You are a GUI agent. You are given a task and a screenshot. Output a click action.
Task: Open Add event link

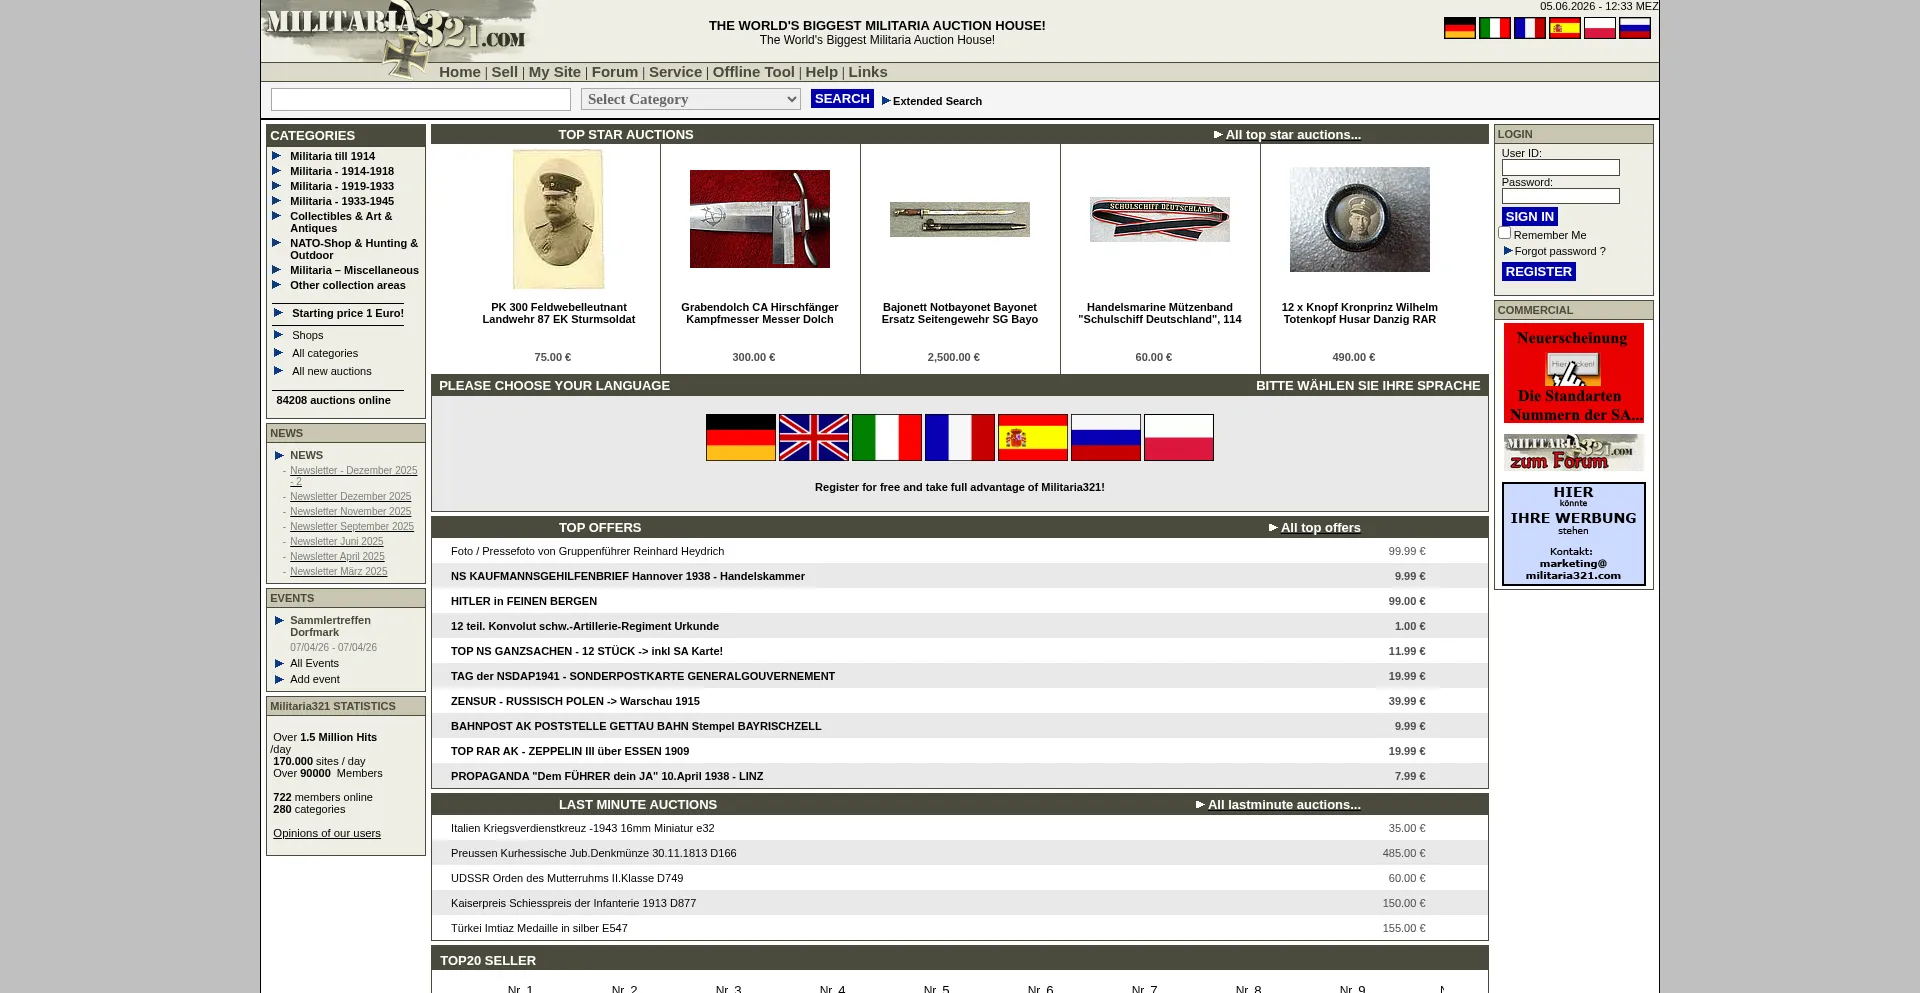coord(314,679)
